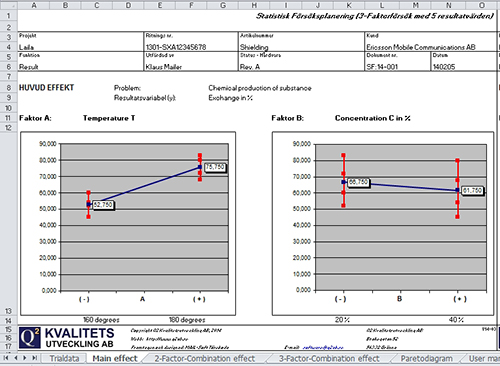Click the 61,750 data label in Faktor B chart
500x366 pixels.
coord(472,190)
